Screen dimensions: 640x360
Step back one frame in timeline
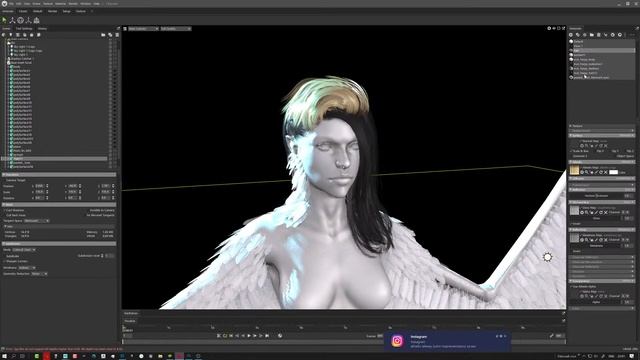[243, 336]
